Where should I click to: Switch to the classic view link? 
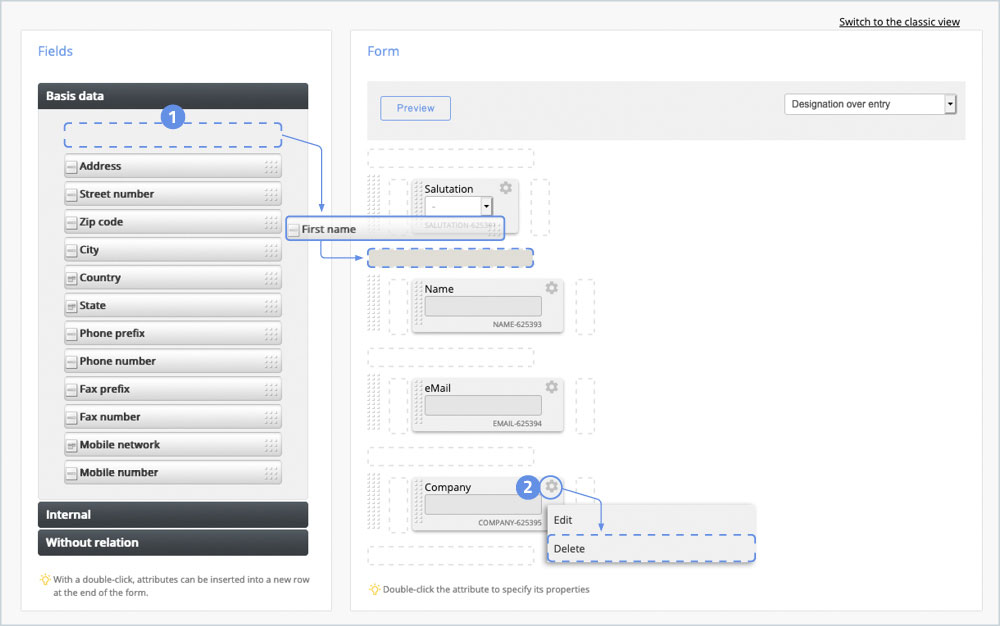click(899, 22)
